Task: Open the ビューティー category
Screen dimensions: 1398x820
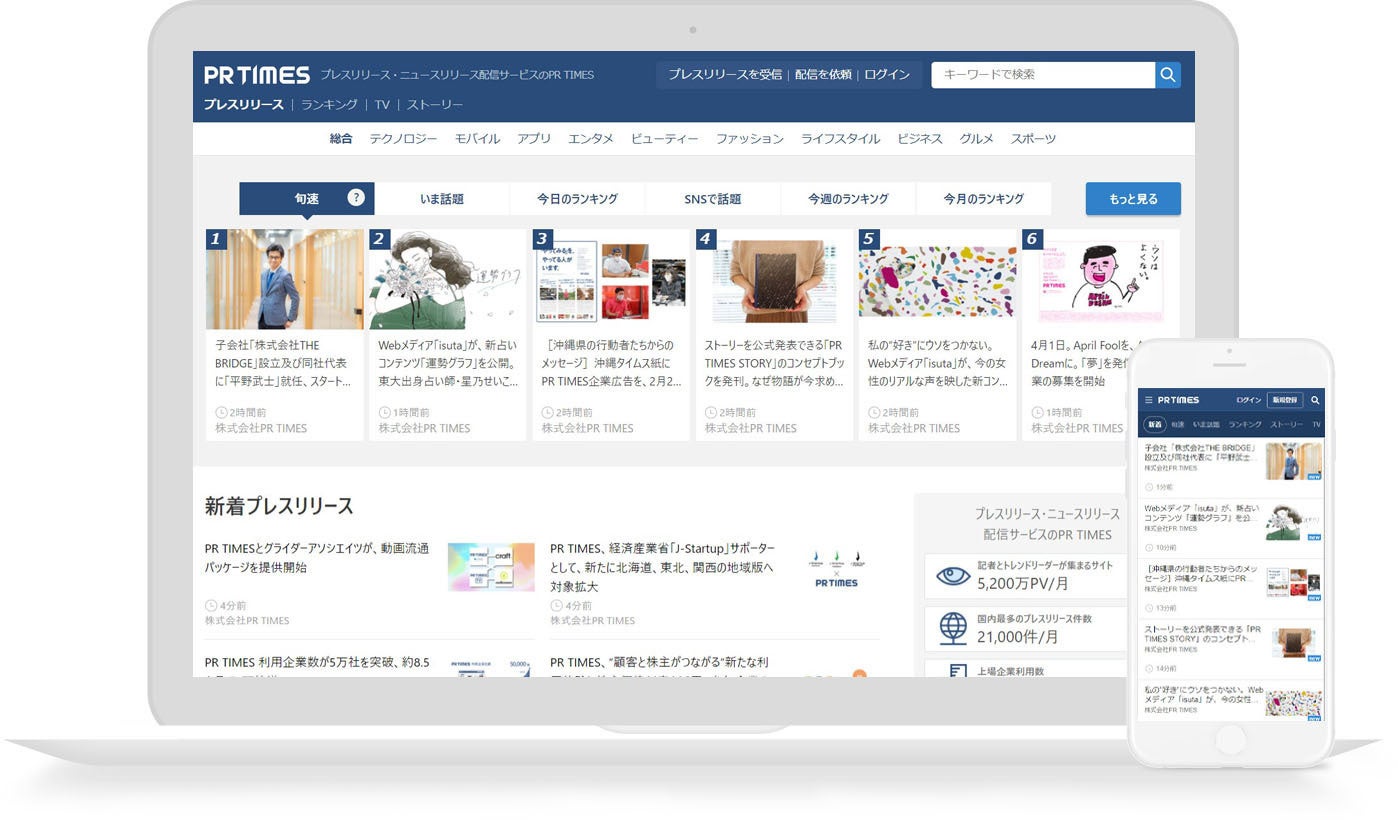Action: (x=664, y=139)
